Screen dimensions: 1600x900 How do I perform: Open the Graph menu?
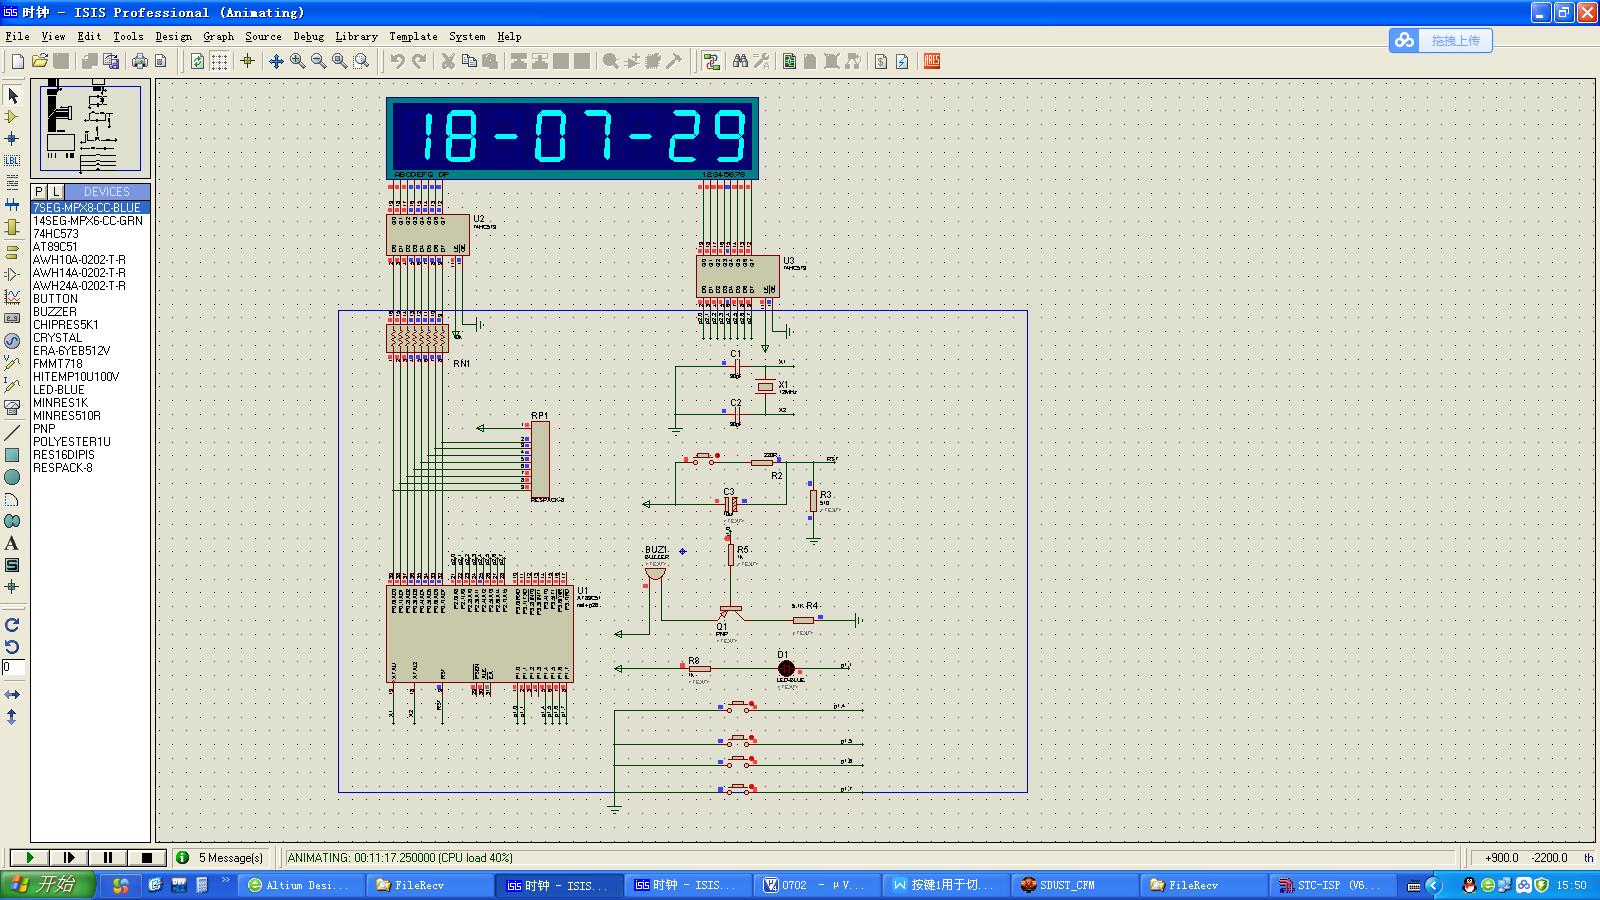point(218,36)
